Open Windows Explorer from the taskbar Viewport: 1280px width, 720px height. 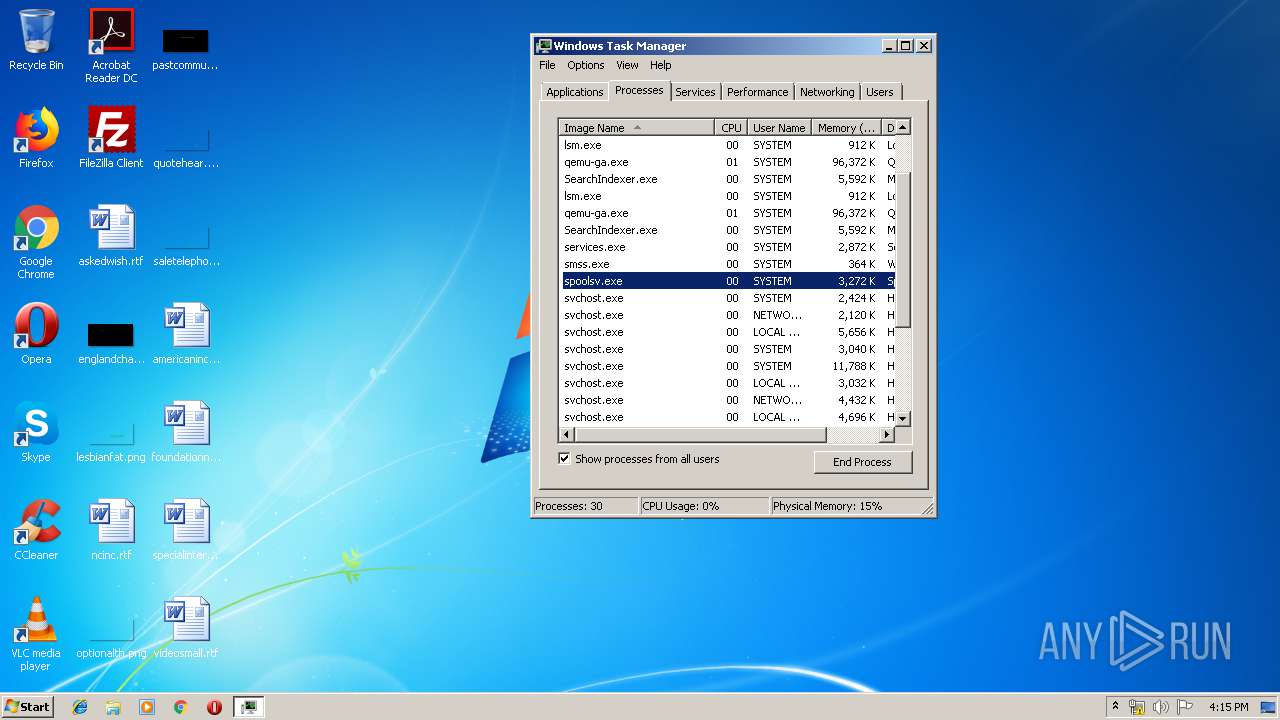[x=113, y=707]
